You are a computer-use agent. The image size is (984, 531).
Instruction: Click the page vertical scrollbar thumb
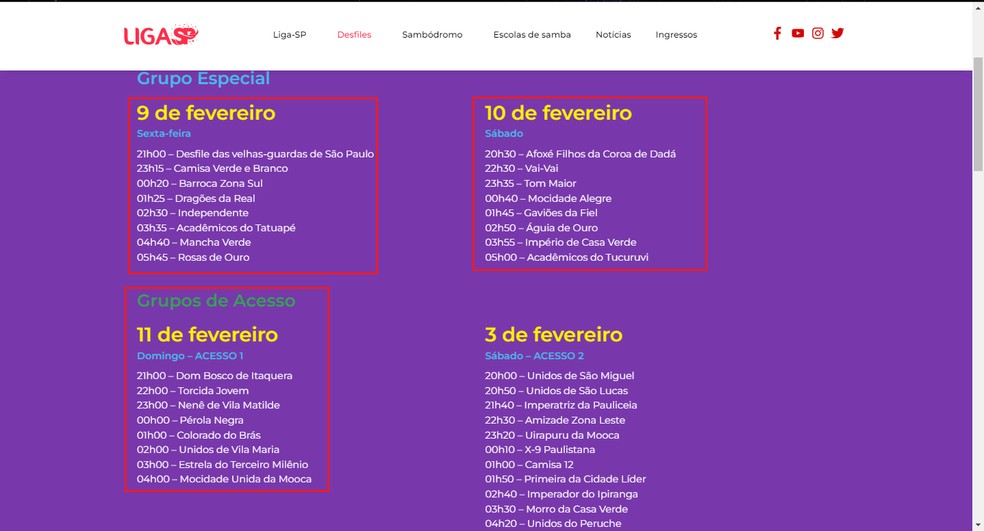[978, 113]
